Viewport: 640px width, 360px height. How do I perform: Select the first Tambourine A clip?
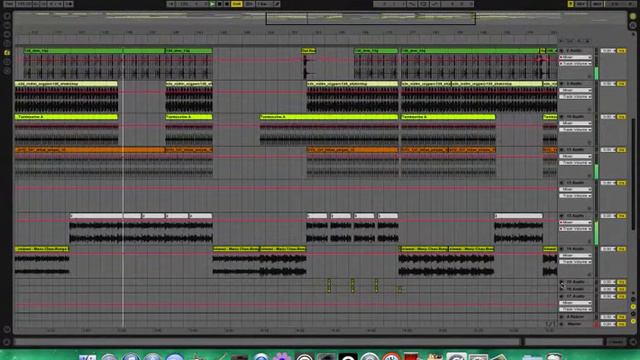click(x=66, y=117)
